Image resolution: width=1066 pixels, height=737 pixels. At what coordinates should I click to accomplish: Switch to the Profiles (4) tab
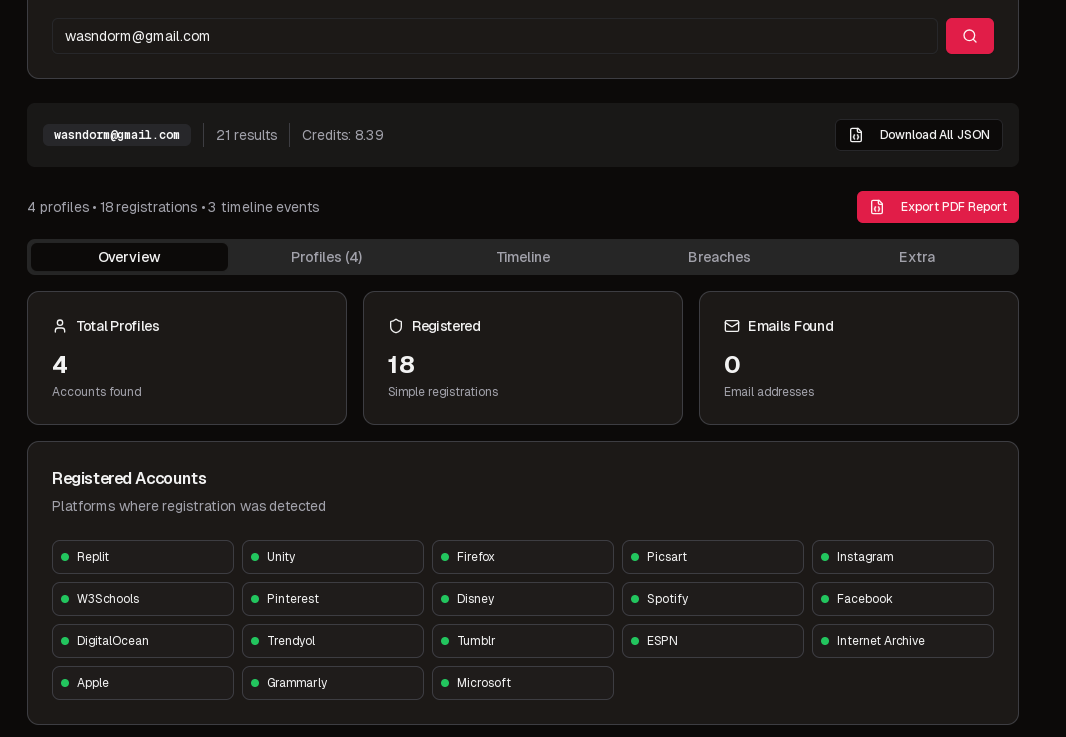click(326, 257)
